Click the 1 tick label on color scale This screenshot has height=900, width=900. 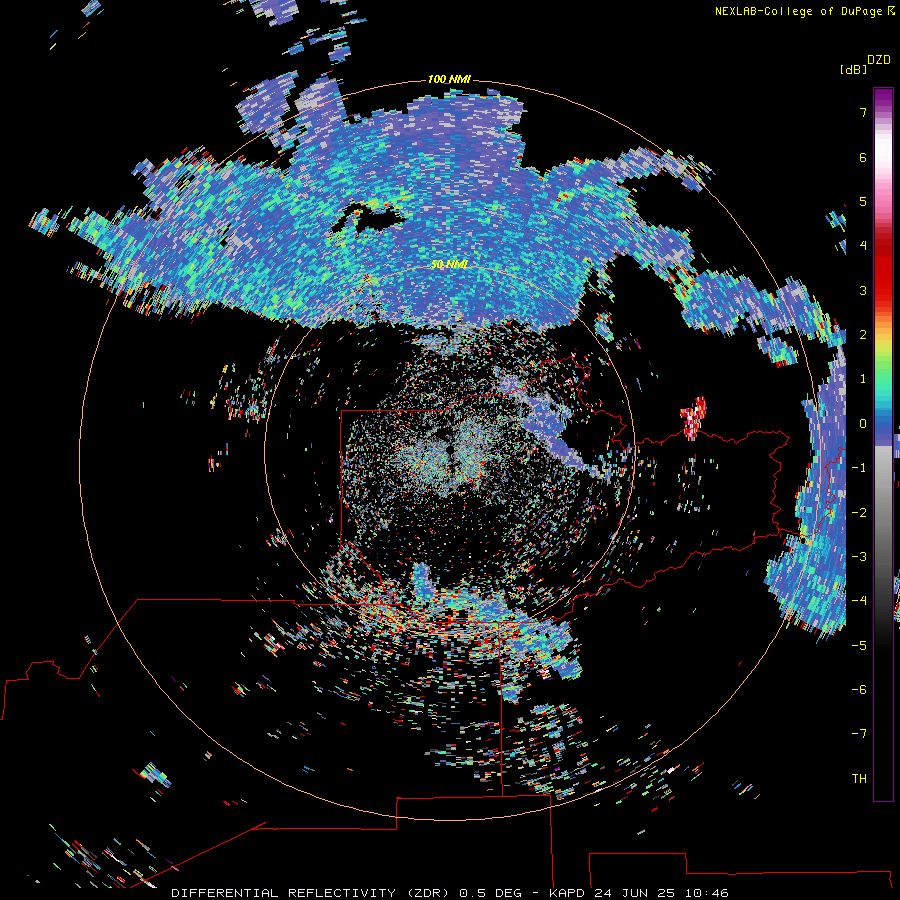863,379
